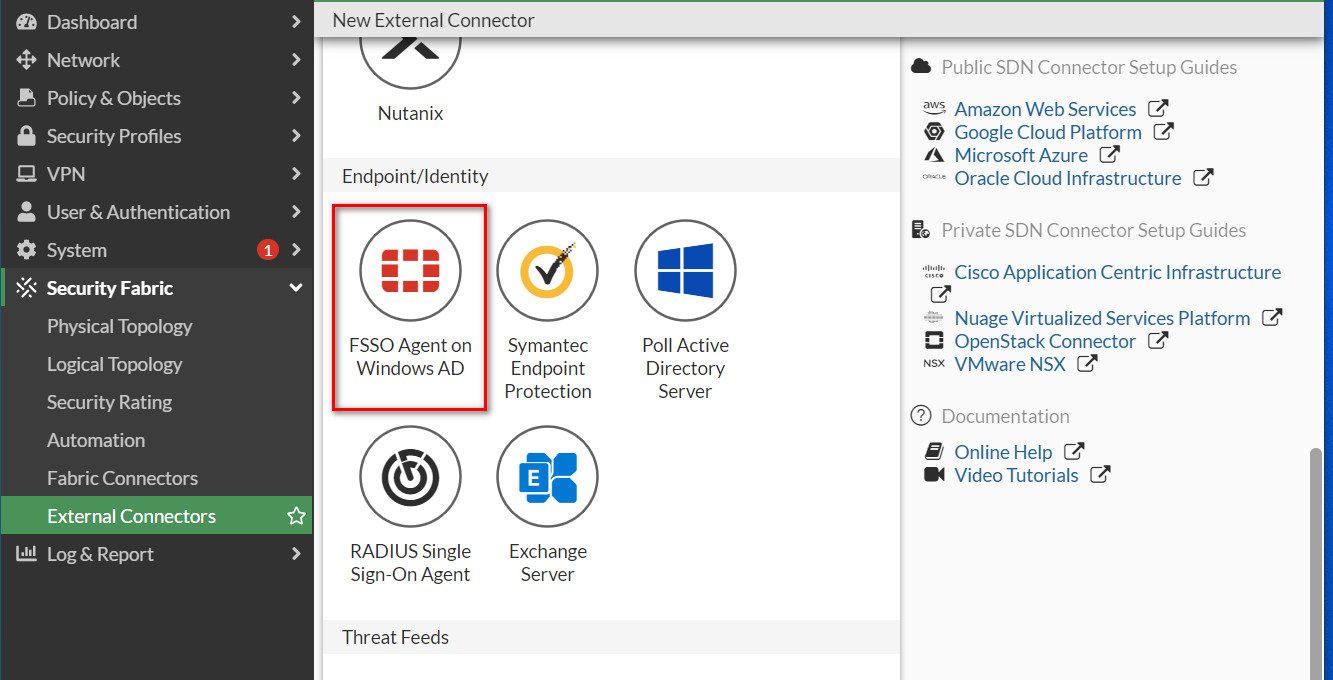Open the VMware NSX guide link

(x=1010, y=364)
